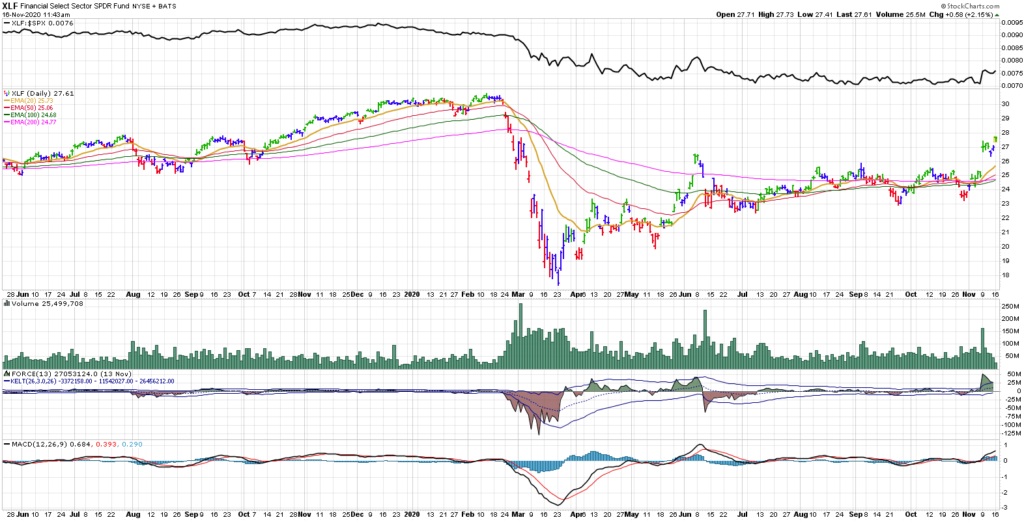
Task: Click the candlestick icon beside XLF (Daily)
Action: click(x=7, y=93)
